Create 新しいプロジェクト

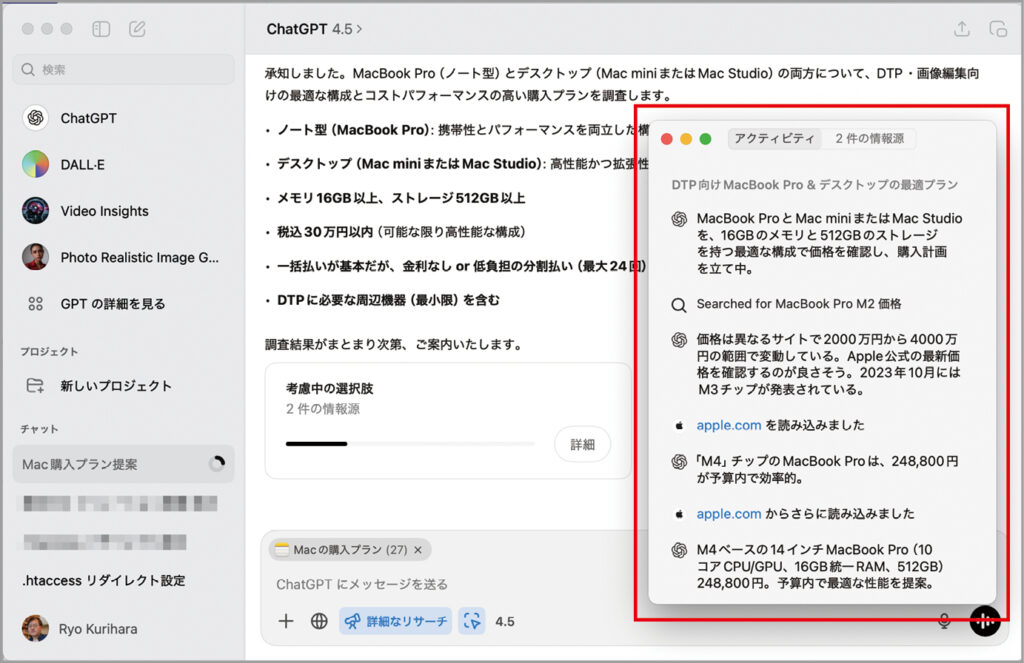(116, 385)
